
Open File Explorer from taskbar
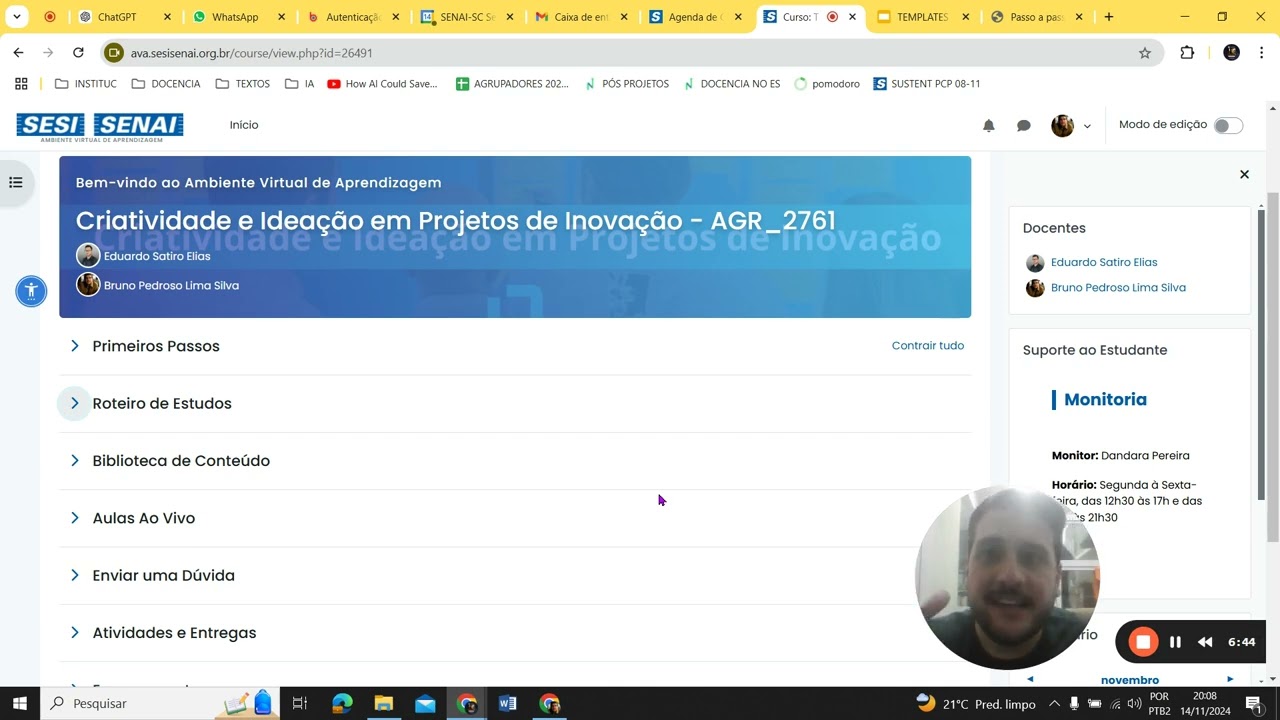tap(383, 703)
